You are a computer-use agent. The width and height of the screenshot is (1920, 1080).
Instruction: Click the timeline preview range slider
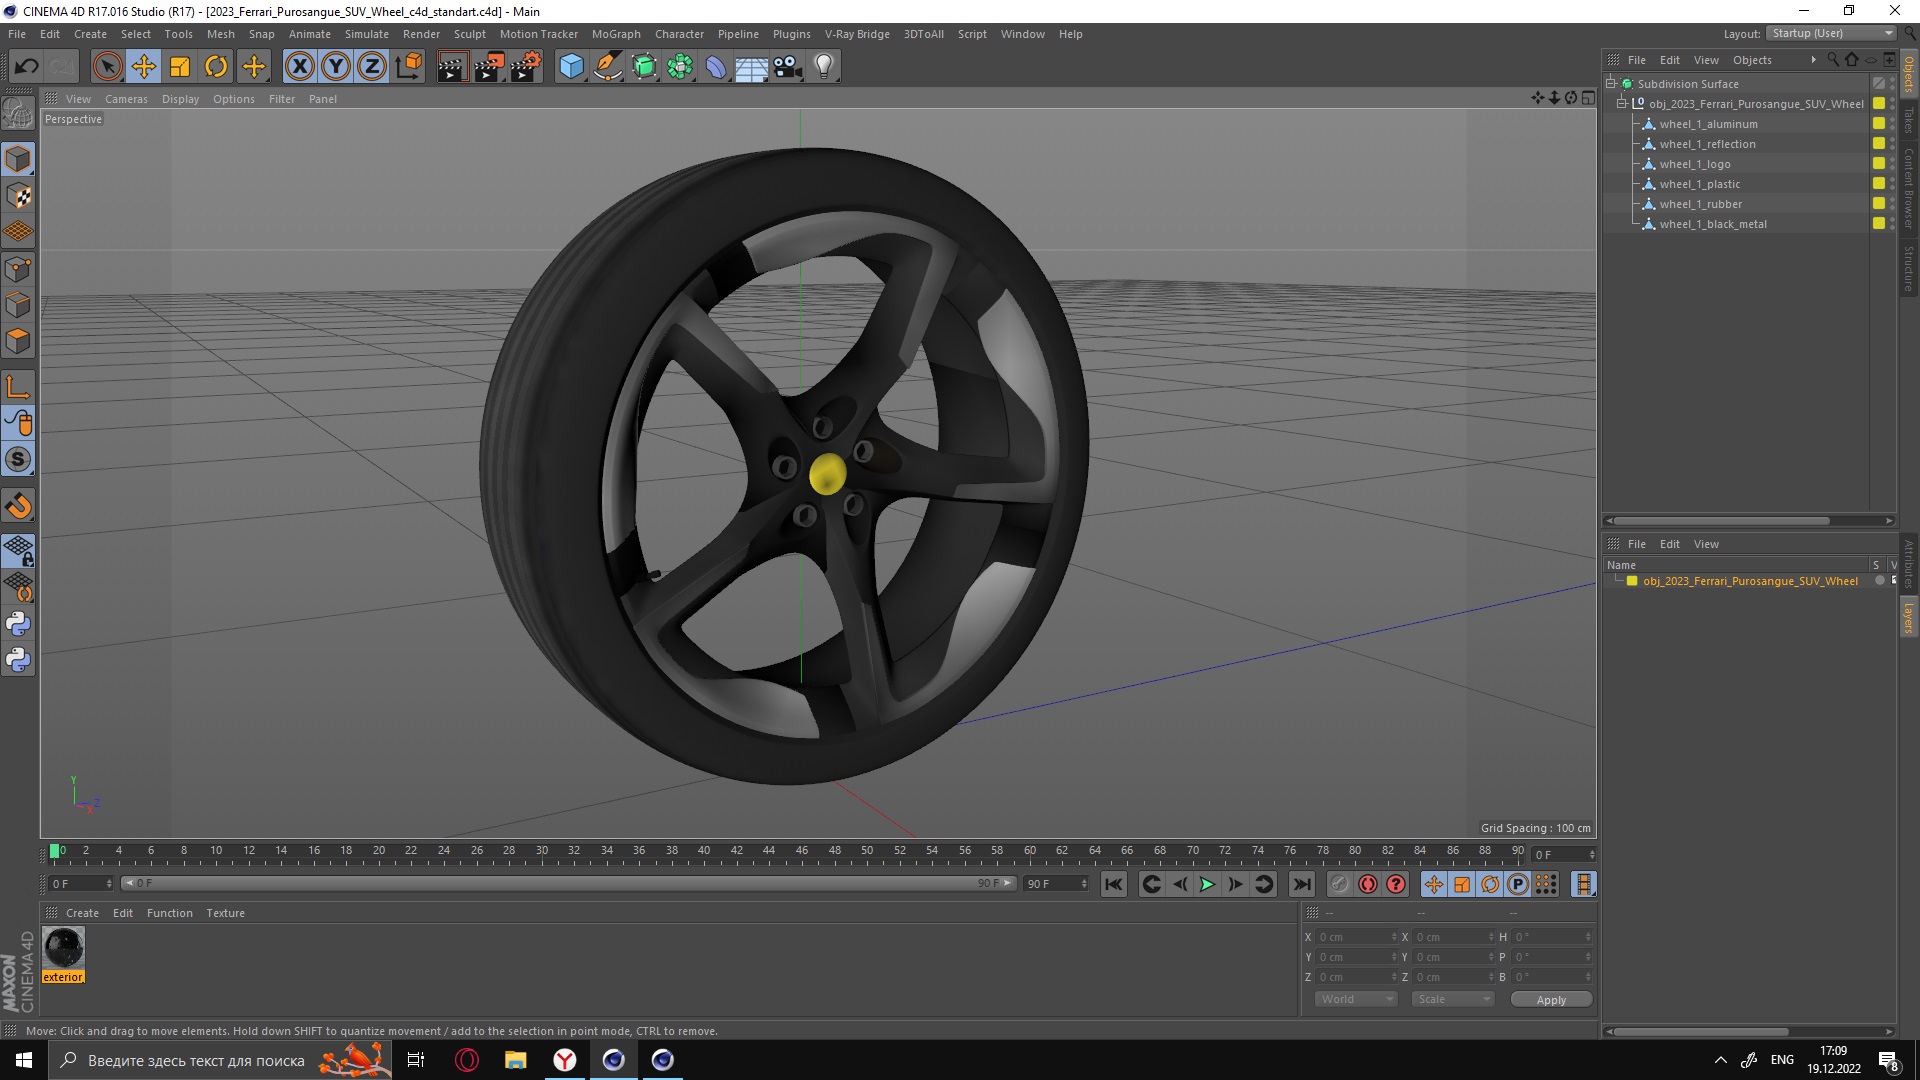(x=569, y=884)
